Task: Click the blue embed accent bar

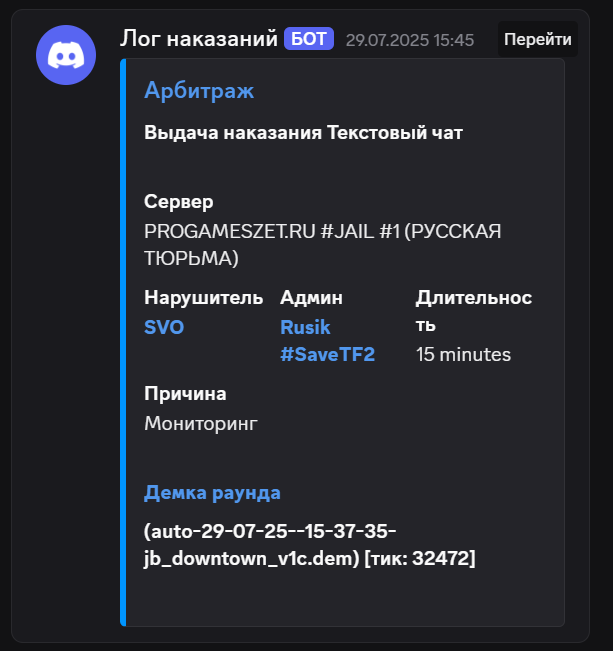Action: pos(123,343)
